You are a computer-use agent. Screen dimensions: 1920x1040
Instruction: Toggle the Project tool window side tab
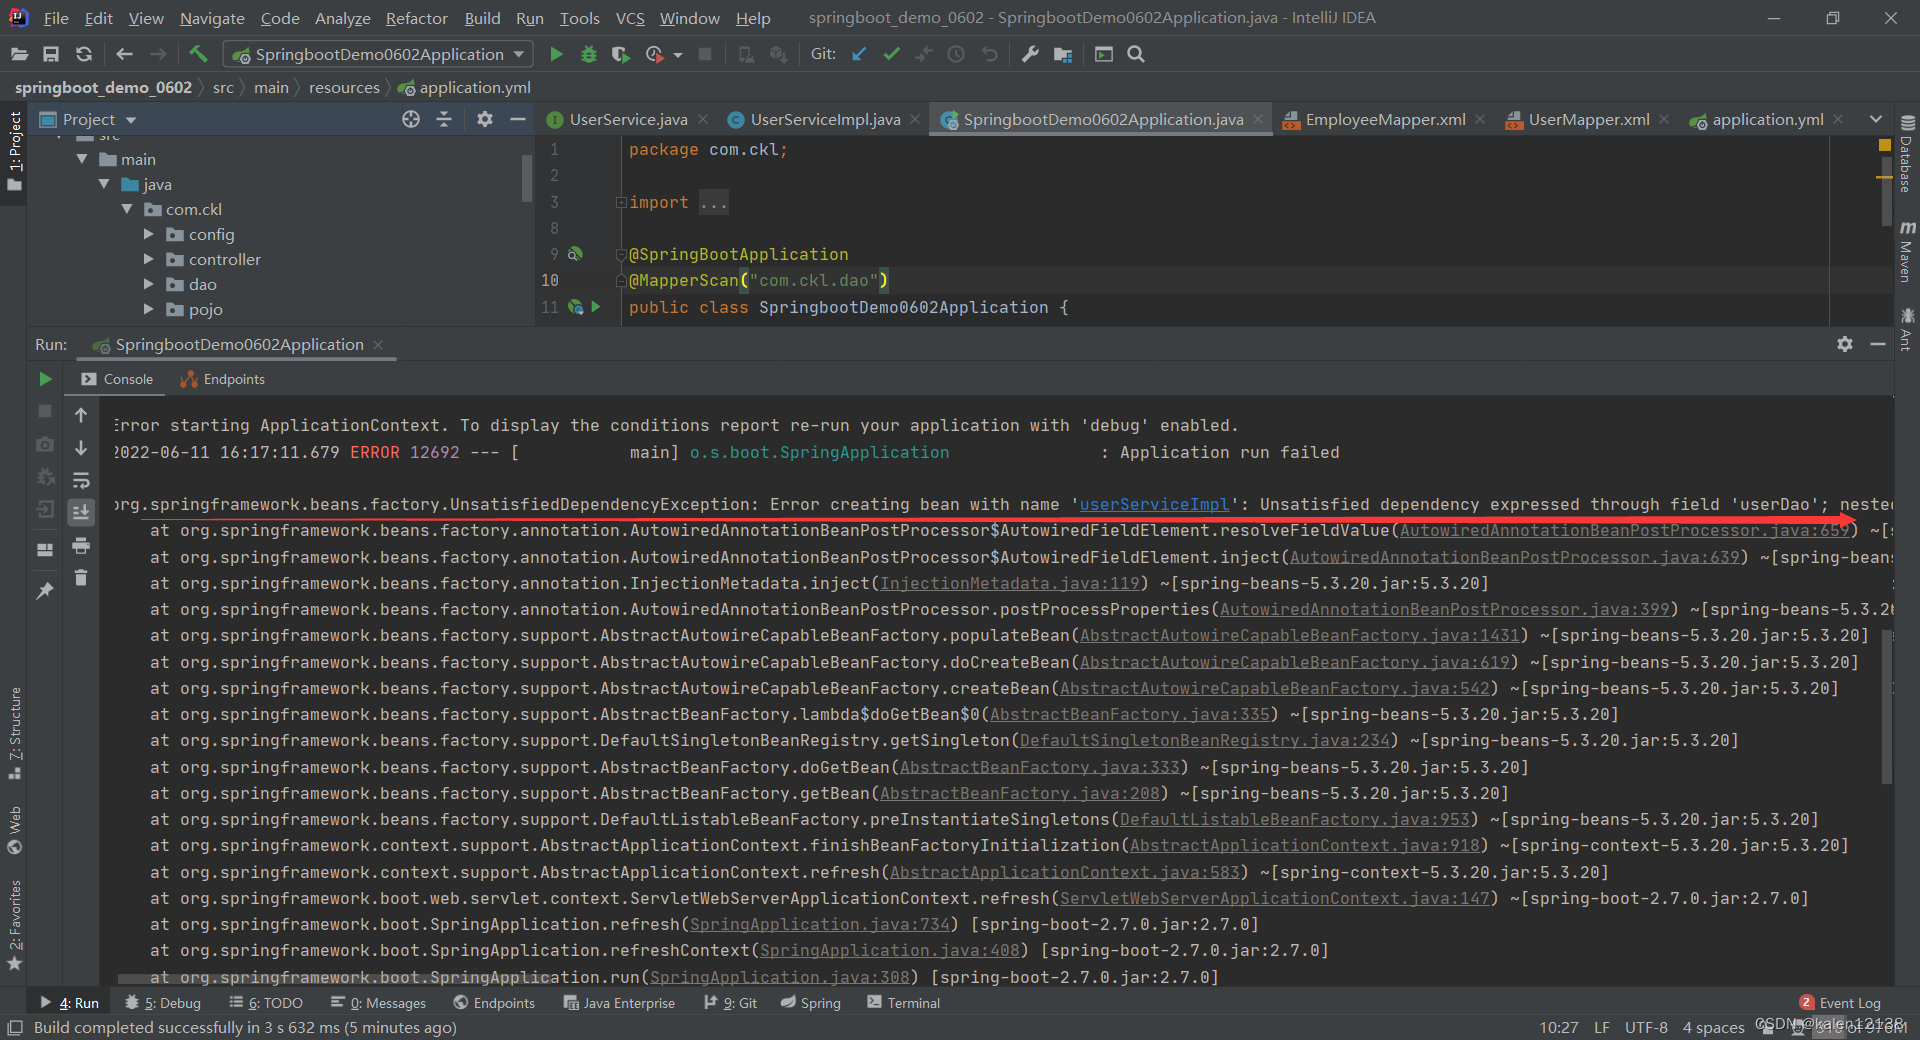(14, 152)
